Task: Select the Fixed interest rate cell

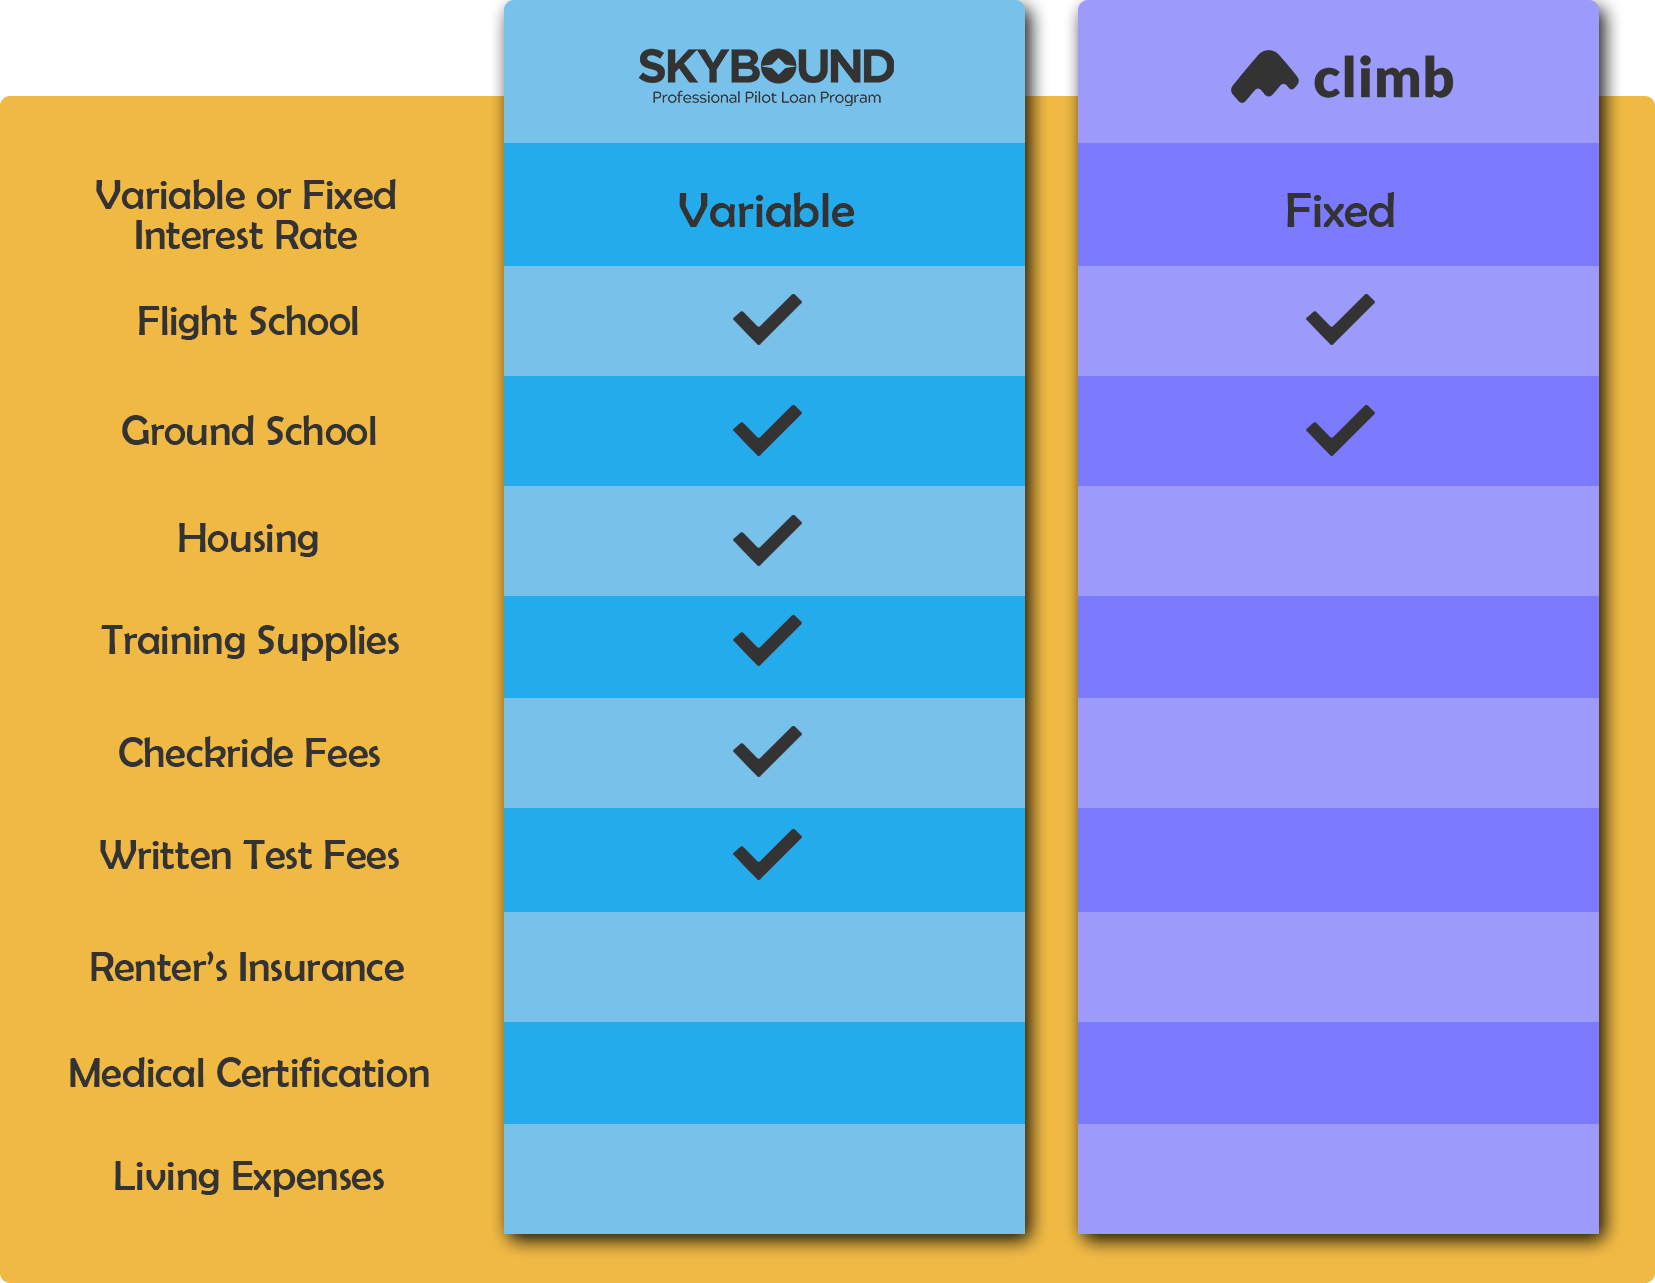Action: coord(1338,204)
